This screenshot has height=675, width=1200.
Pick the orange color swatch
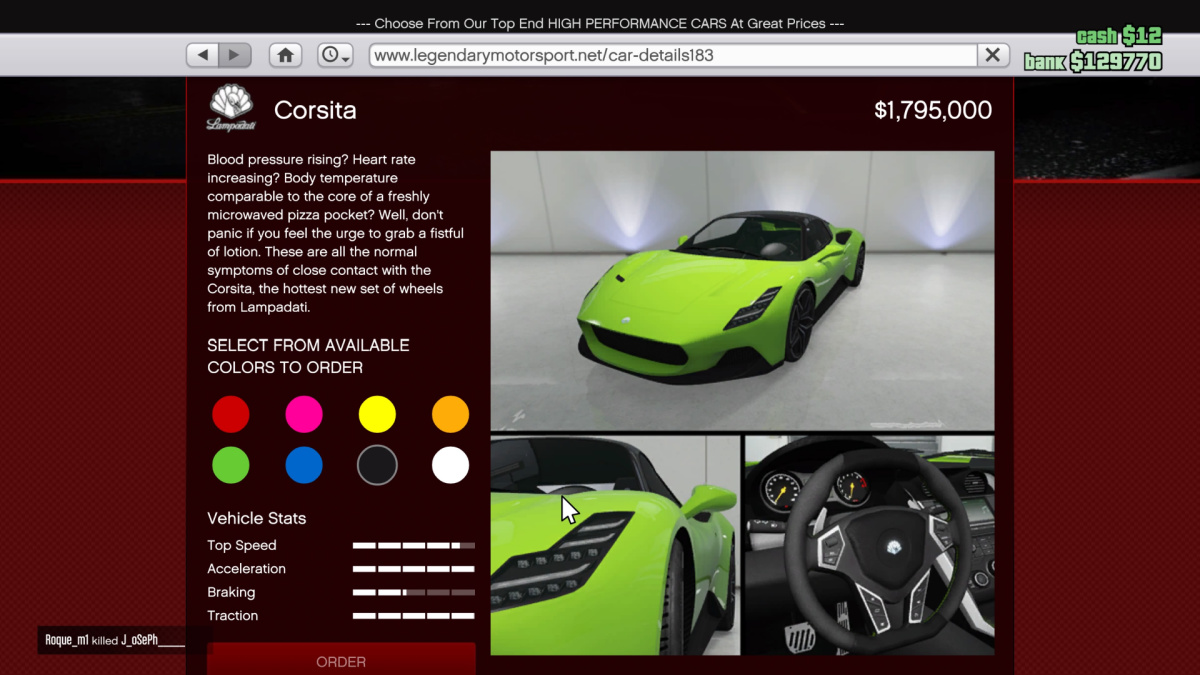(450, 414)
